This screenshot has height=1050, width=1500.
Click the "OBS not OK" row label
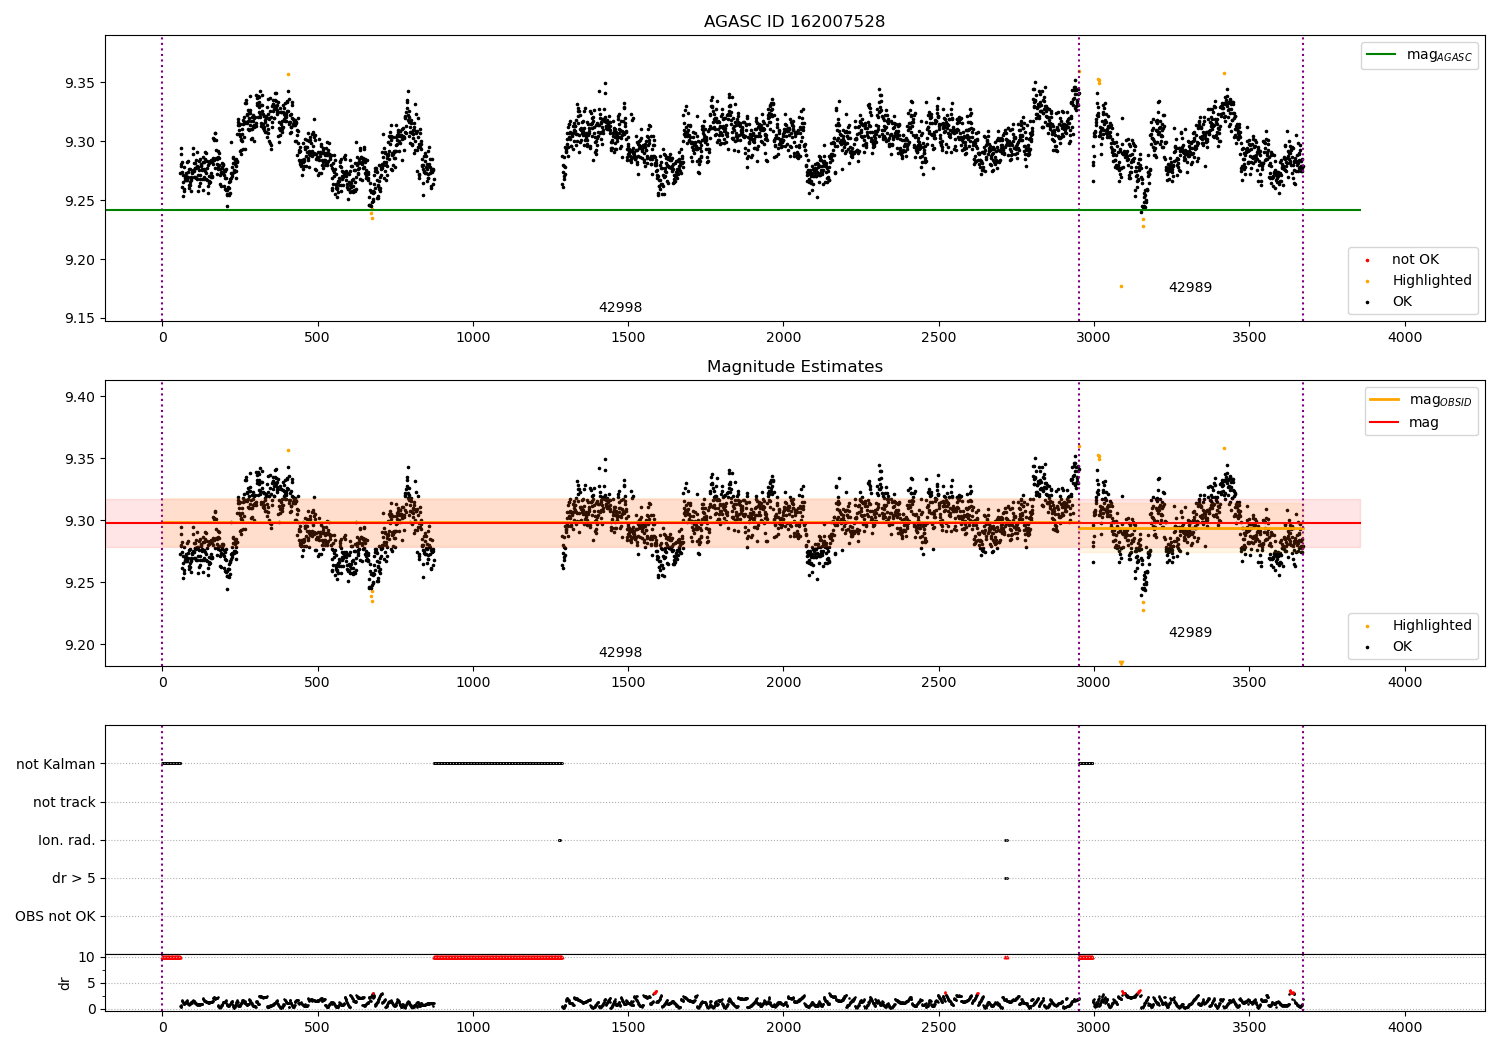tap(55, 916)
